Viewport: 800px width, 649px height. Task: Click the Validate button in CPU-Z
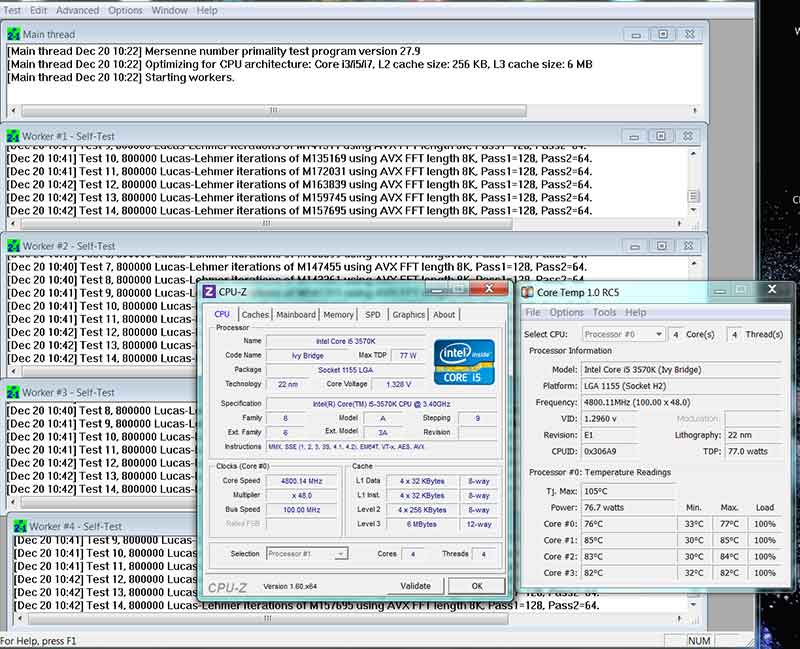(415, 586)
